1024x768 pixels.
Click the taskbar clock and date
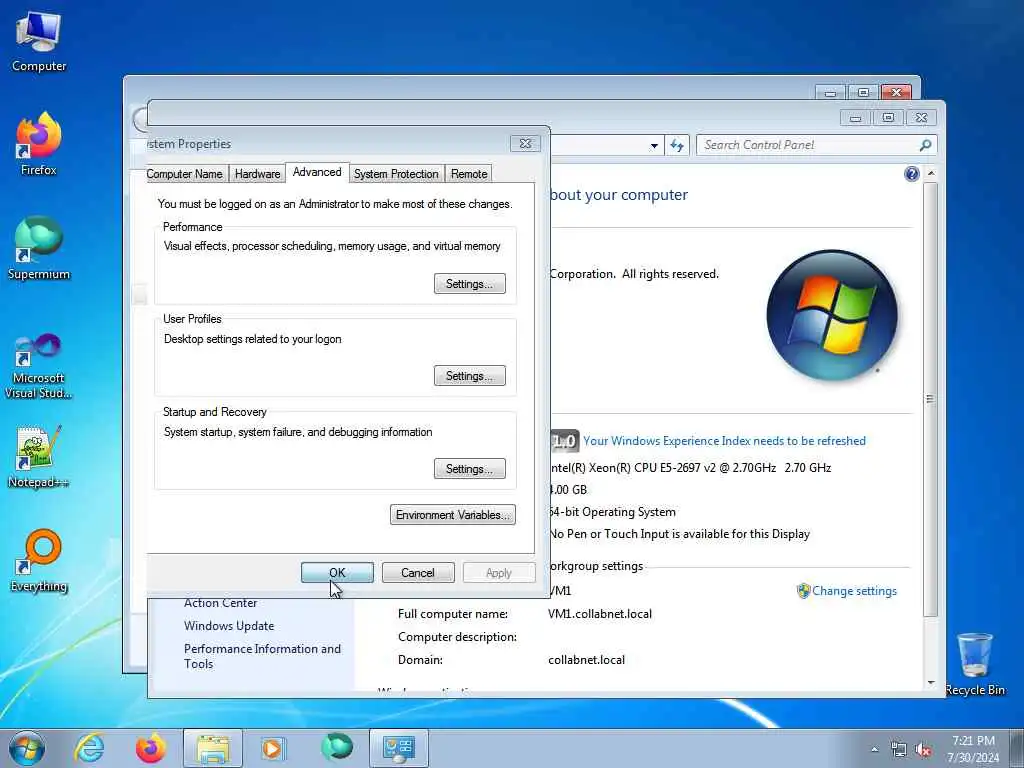(973, 749)
